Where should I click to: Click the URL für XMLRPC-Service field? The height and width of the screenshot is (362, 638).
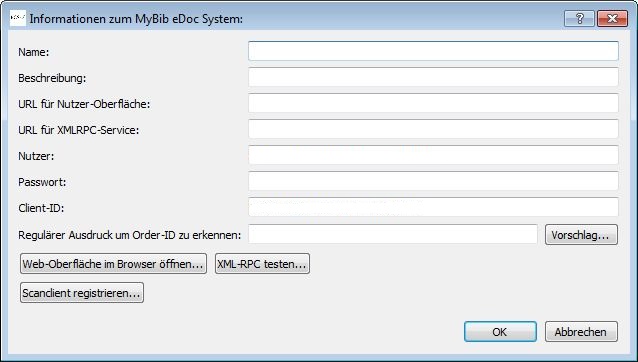[x=433, y=129]
